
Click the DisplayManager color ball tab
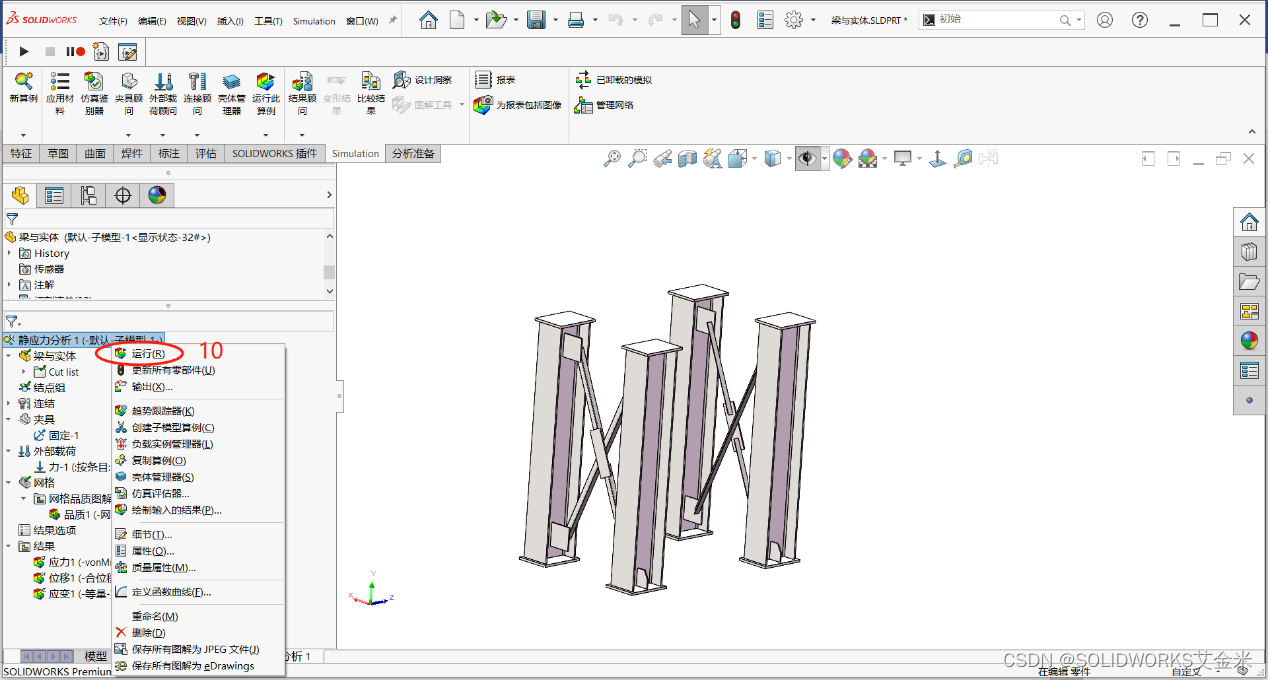tap(156, 195)
